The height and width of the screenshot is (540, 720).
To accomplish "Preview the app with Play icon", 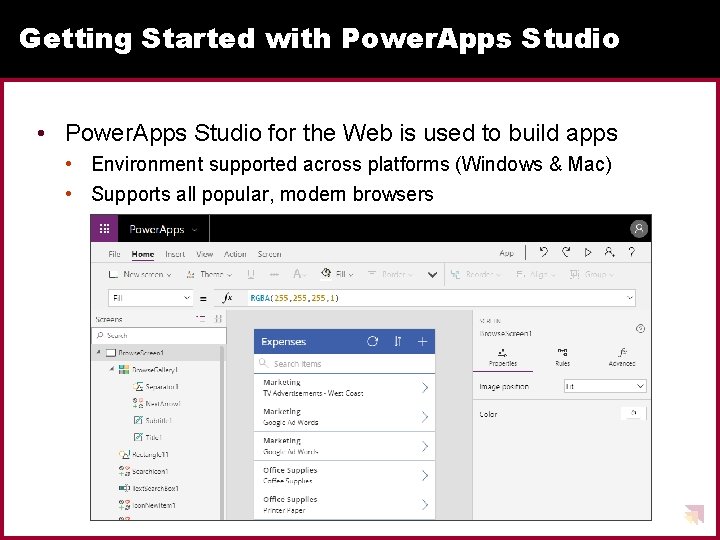I will point(588,252).
